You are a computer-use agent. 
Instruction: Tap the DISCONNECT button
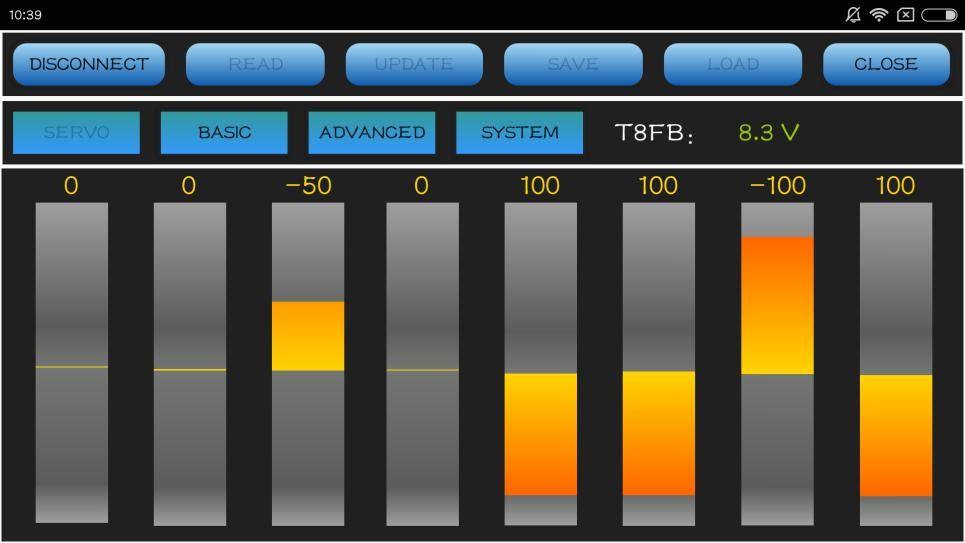(x=88, y=64)
